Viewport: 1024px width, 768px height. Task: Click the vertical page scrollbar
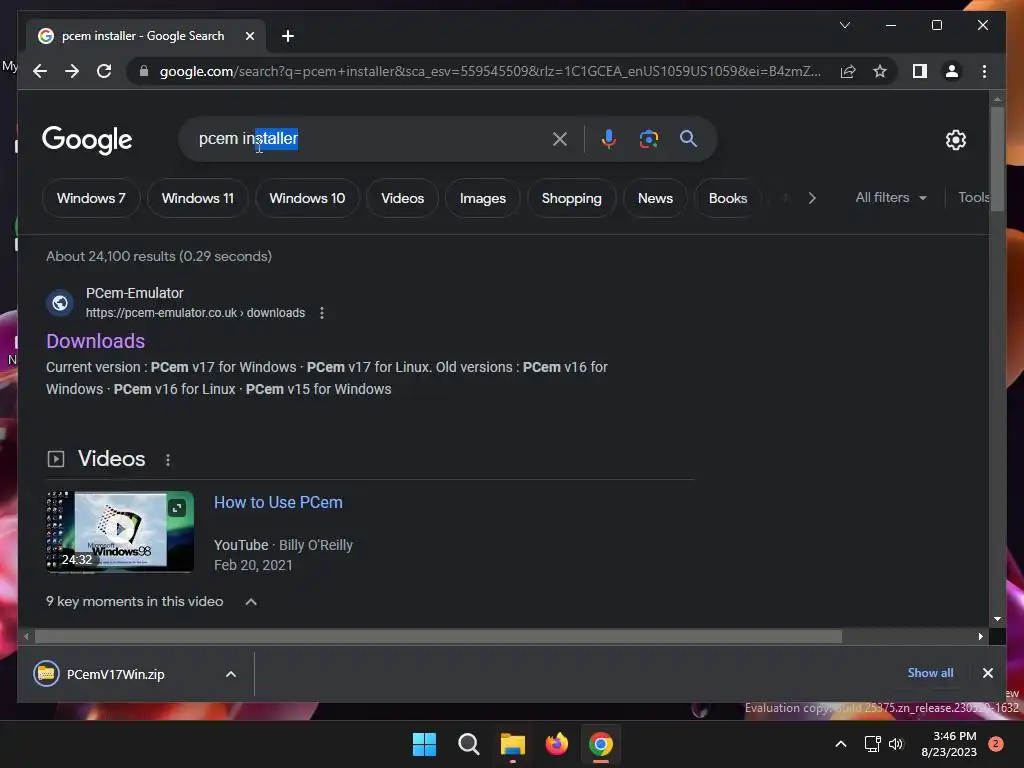pyautogui.click(x=997, y=158)
